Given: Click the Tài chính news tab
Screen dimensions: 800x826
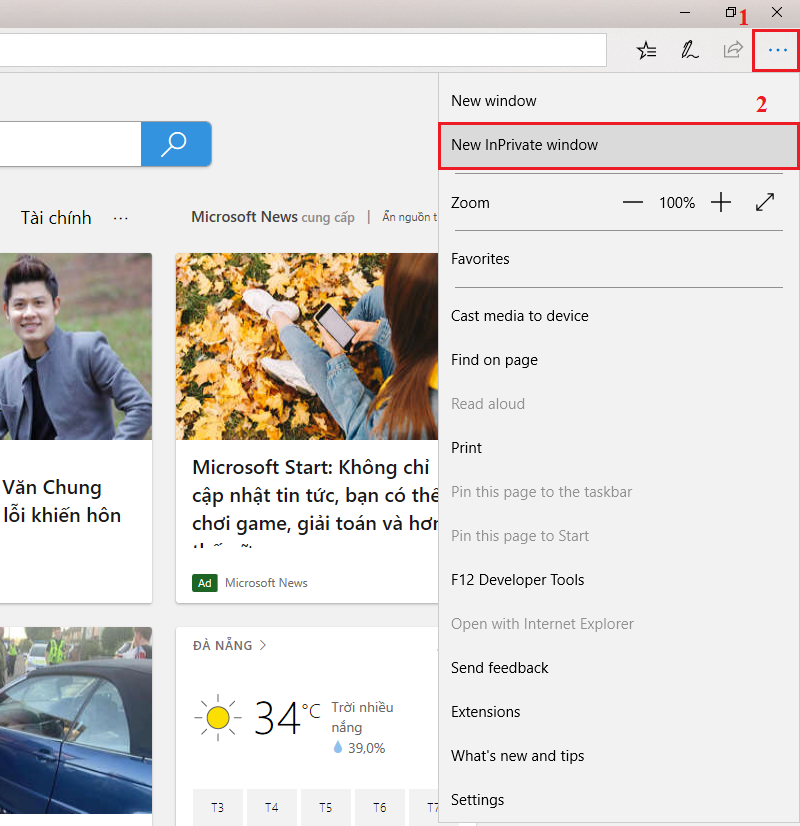Looking at the screenshot, I should [x=56, y=218].
